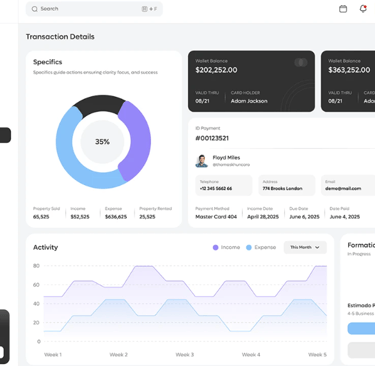This screenshot has width=375, height=366.
Task: Click the Activity chart title
Action: click(x=46, y=247)
